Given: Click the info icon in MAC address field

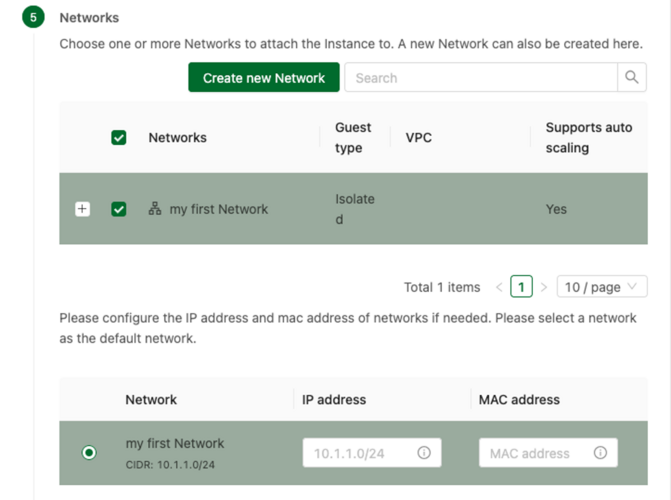Looking at the screenshot, I should click(600, 452).
